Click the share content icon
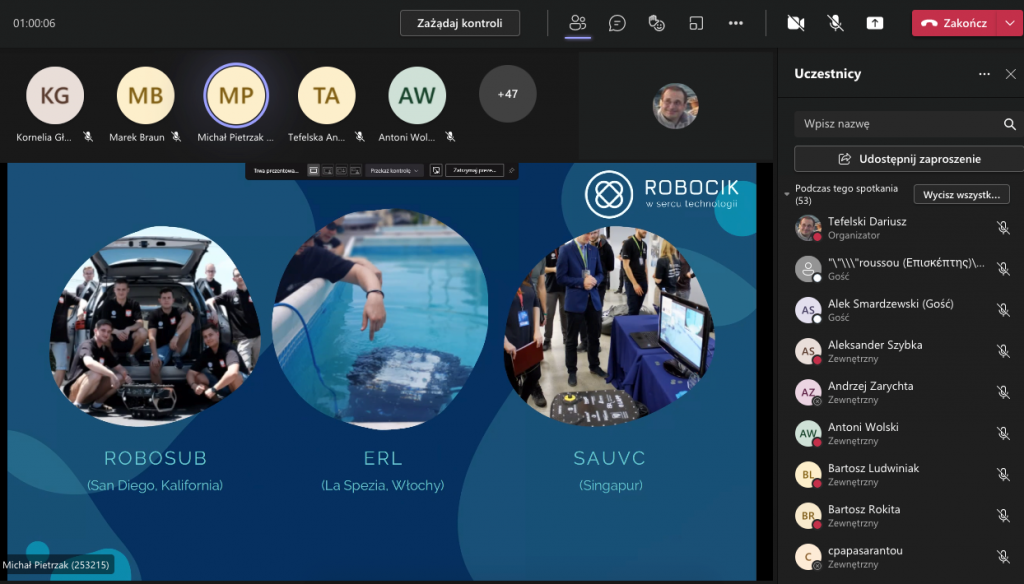Image resolution: width=1024 pixels, height=584 pixels. 874,23
